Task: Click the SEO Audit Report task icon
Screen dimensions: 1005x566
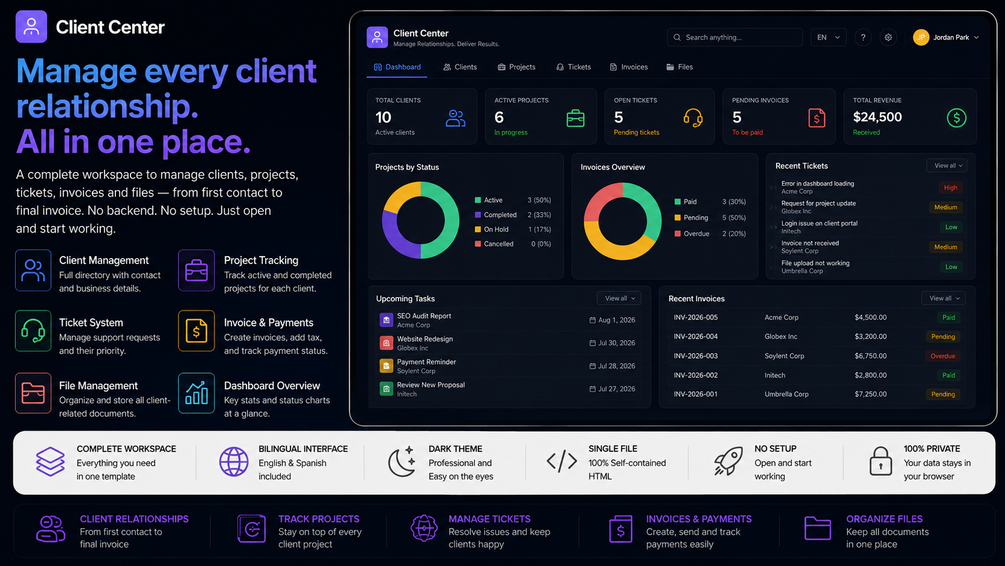Action: (386, 320)
